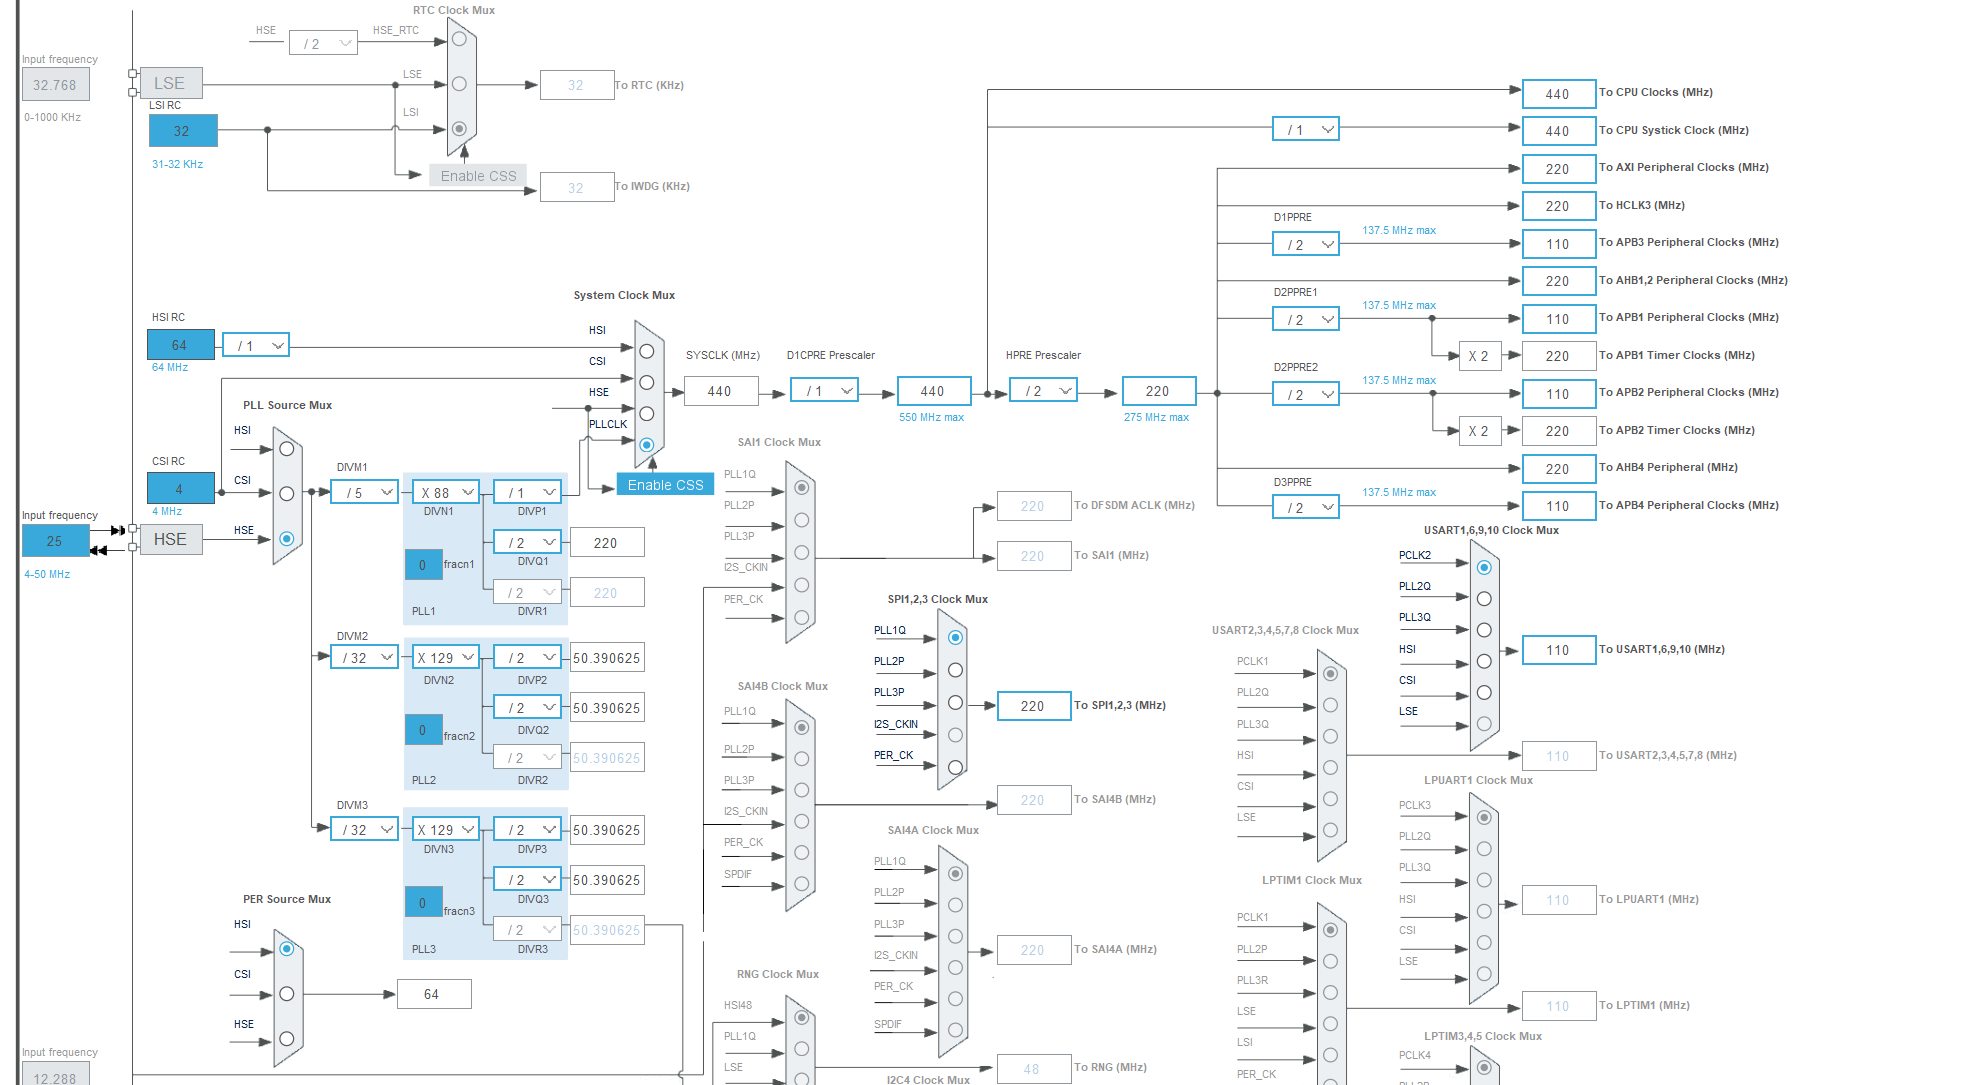The width and height of the screenshot is (1980, 1085).
Task: Click the HSE input frequency field
Action: [x=55, y=540]
